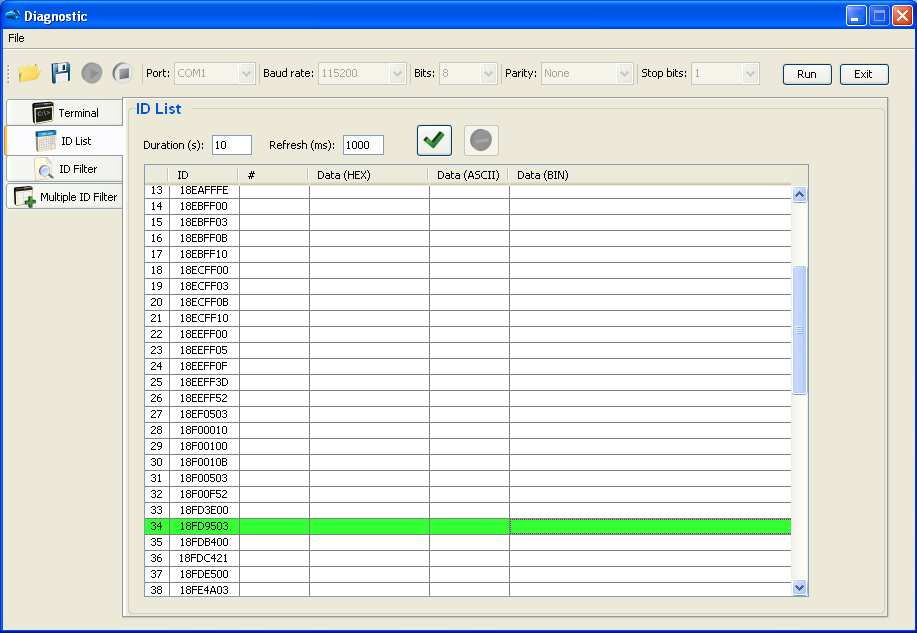917x633 pixels.
Task: Select row with ID 18EBFF03
Action: [468, 222]
